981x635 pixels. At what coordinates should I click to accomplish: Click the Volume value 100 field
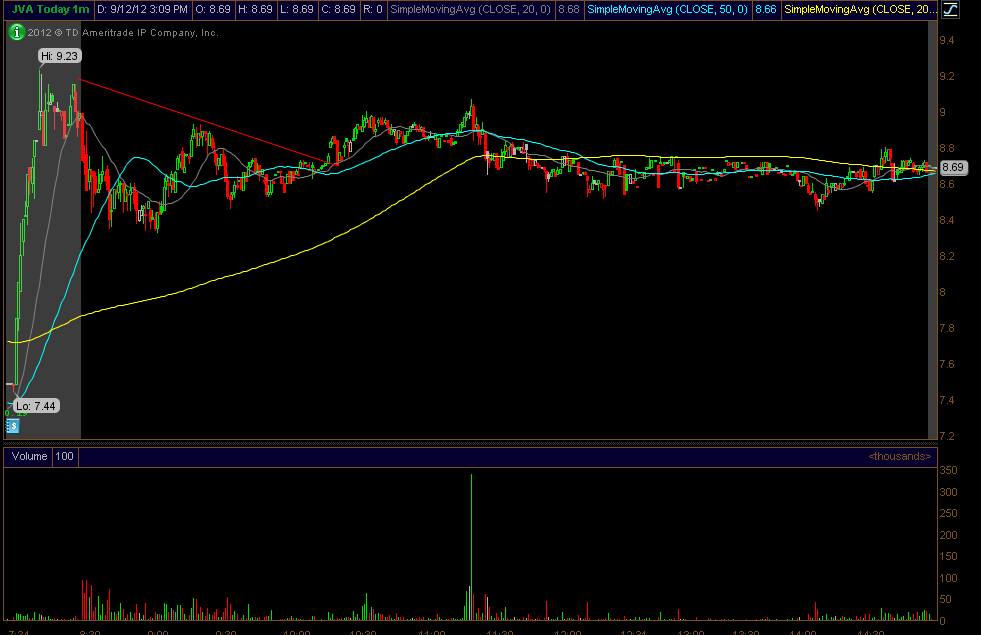pos(65,457)
